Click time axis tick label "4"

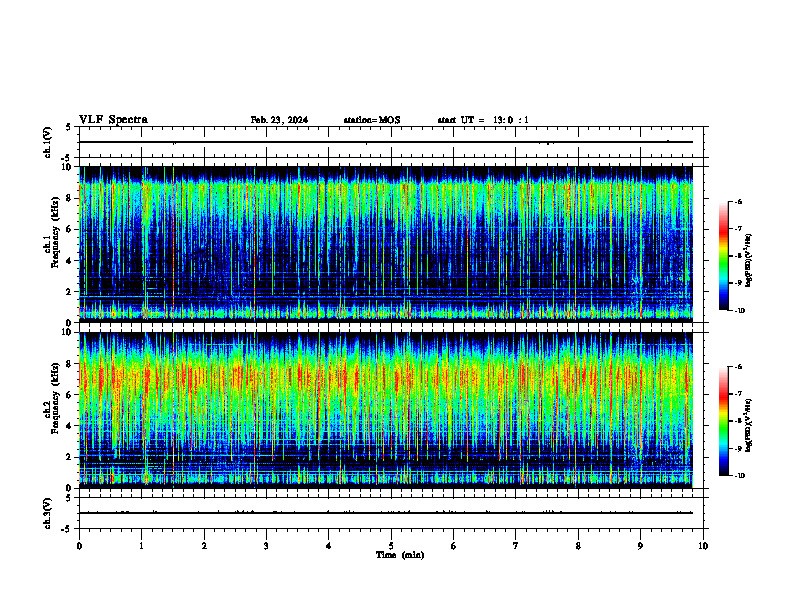pyautogui.click(x=328, y=546)
